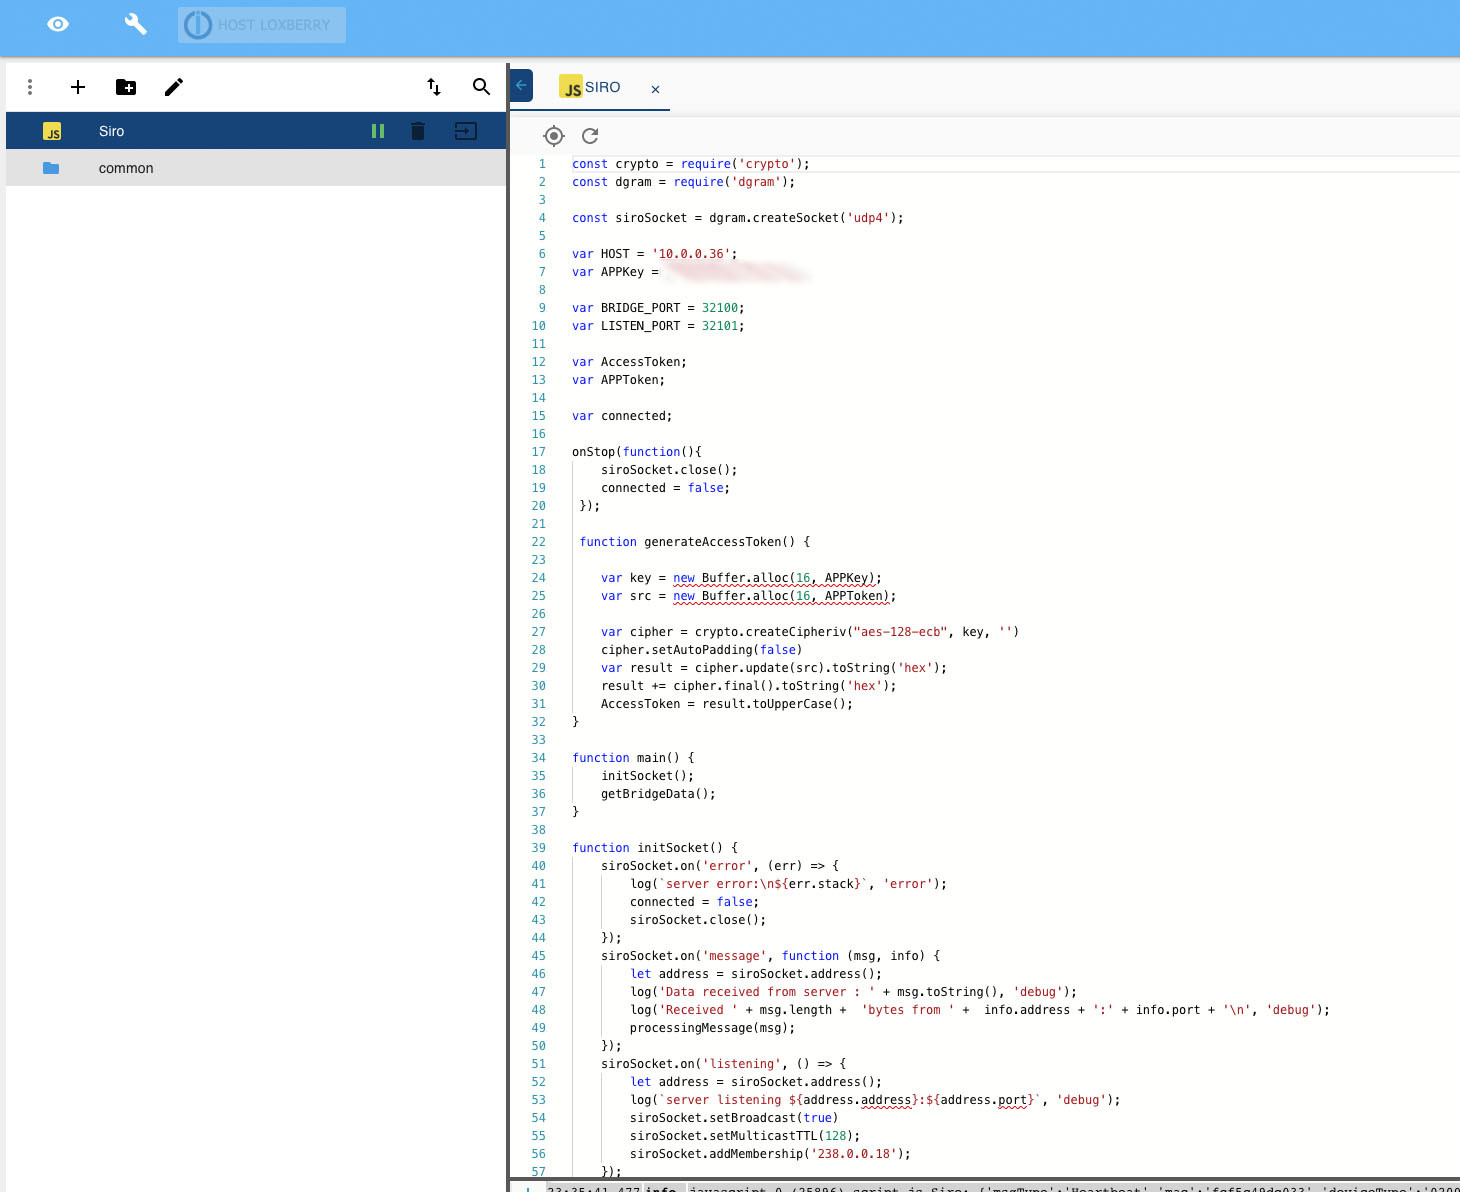Viewport: 1460px width, 1192px height.
Task: Enable edit mode with pencil icon
Action: pos(174,87)
